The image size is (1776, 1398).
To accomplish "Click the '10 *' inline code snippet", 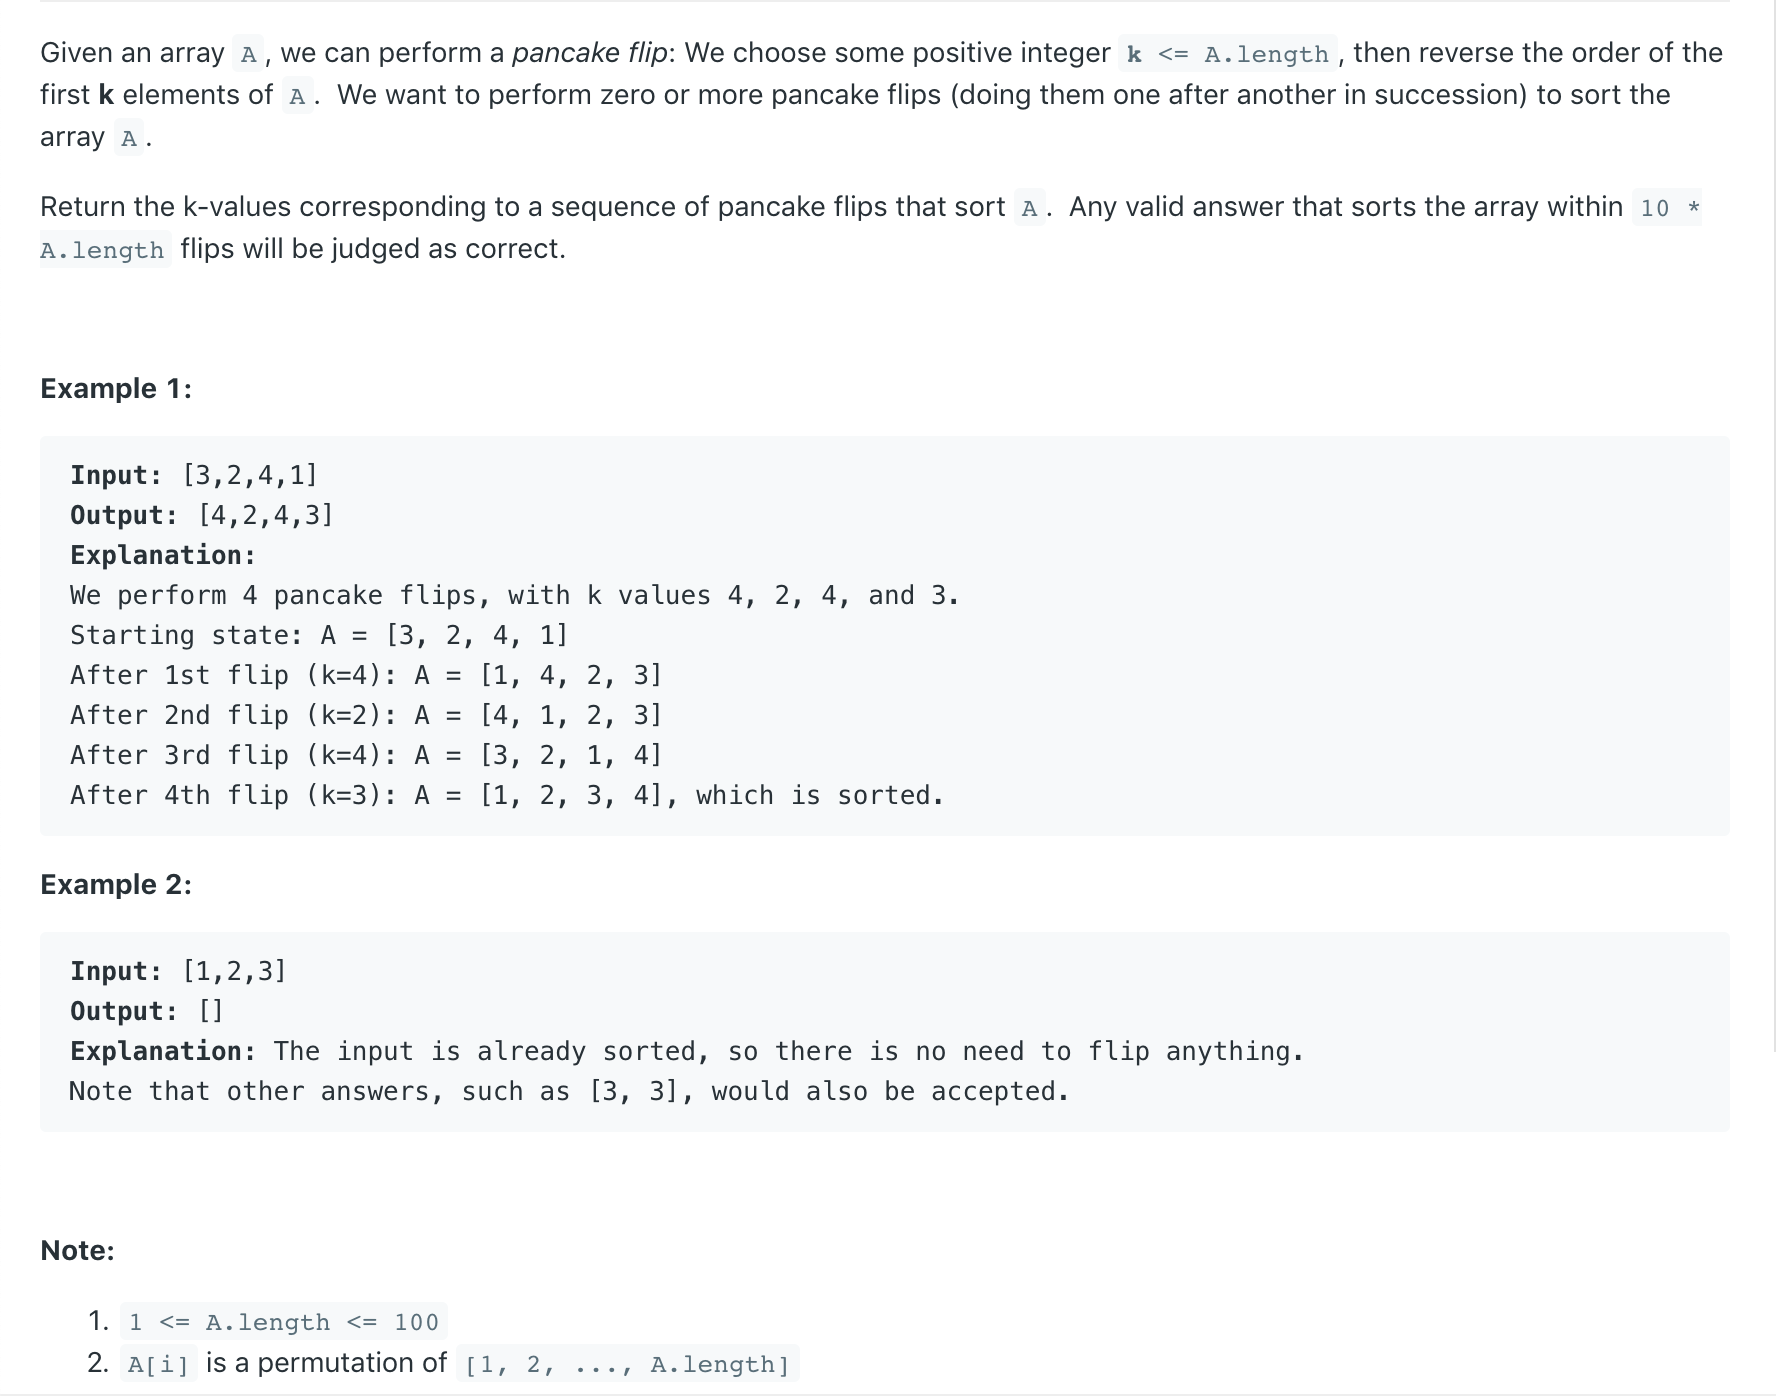I will click(x=1667, y=208).
